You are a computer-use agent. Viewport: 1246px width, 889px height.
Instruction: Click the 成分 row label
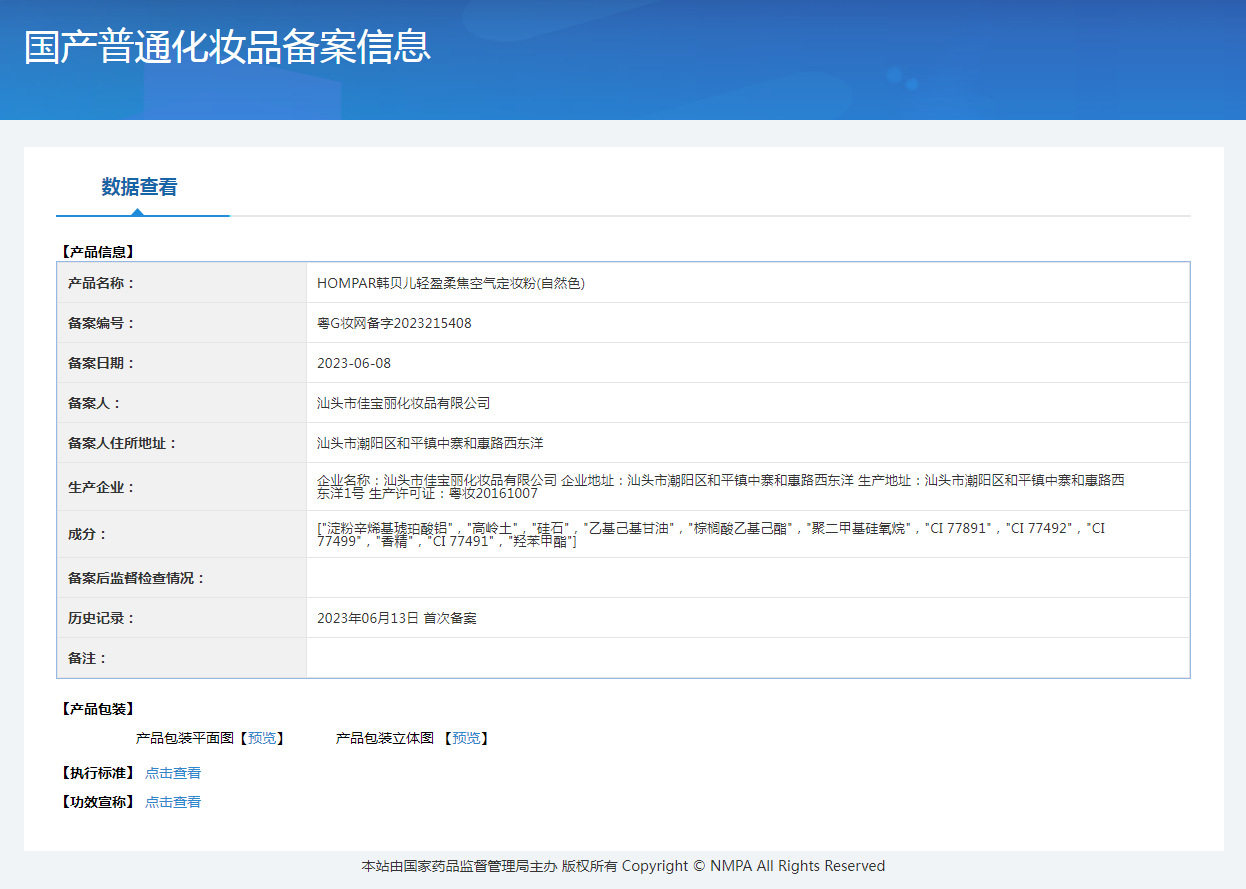[x=87, y=534]
